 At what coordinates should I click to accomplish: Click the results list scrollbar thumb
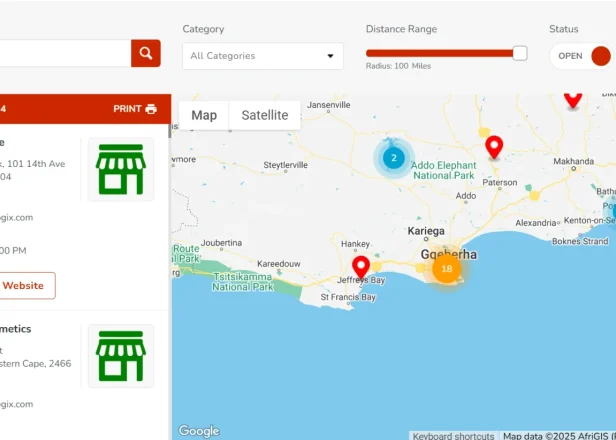170,131
